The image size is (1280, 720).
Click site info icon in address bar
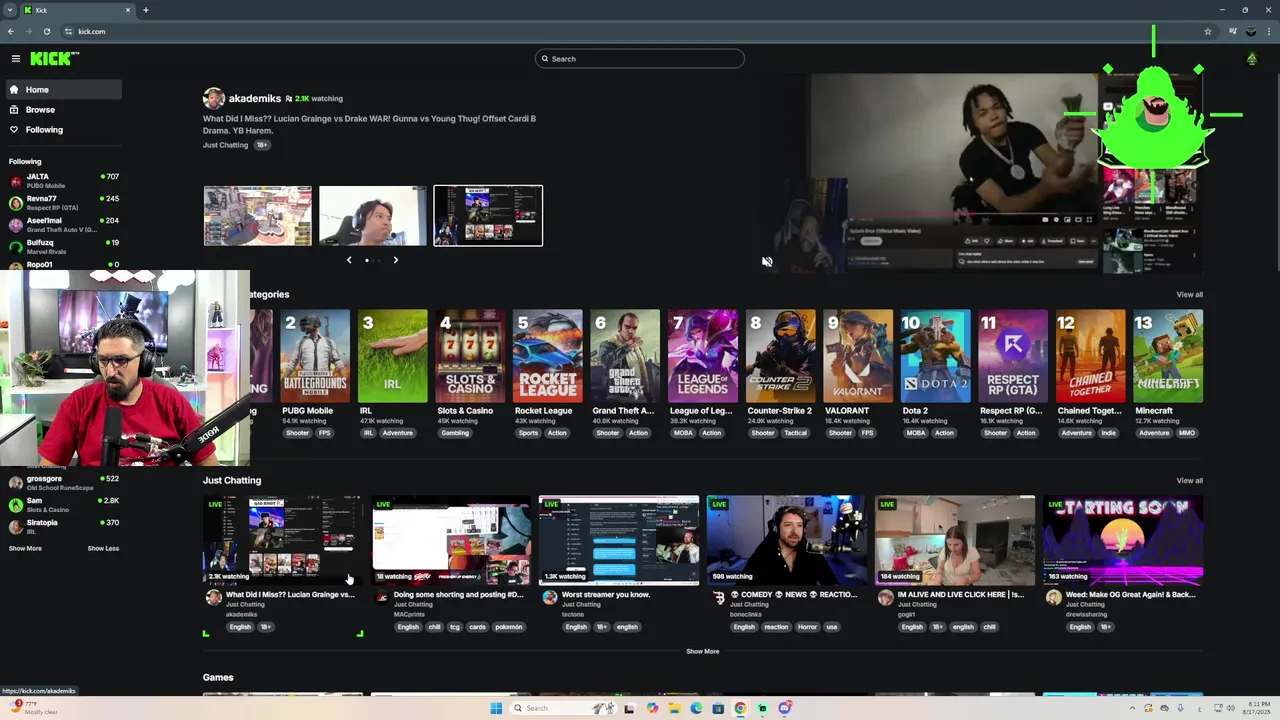pyautogui.click(x=68, y=31)
